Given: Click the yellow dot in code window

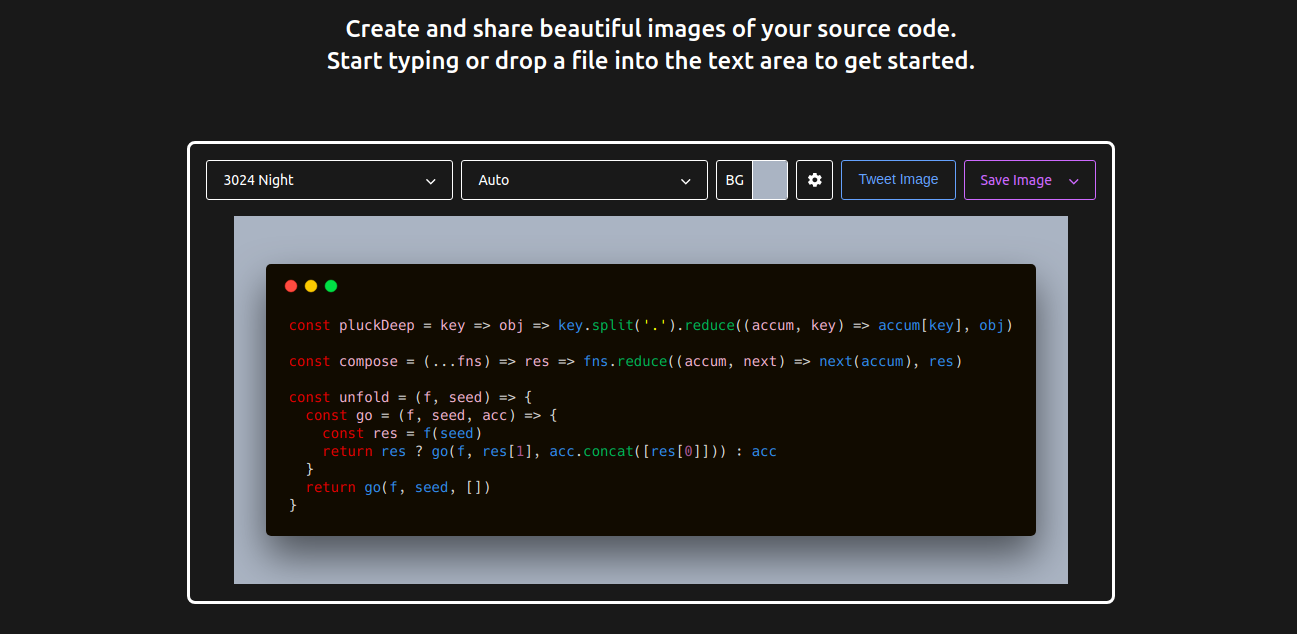Looking at the screenshot, I should click(311, 286).
